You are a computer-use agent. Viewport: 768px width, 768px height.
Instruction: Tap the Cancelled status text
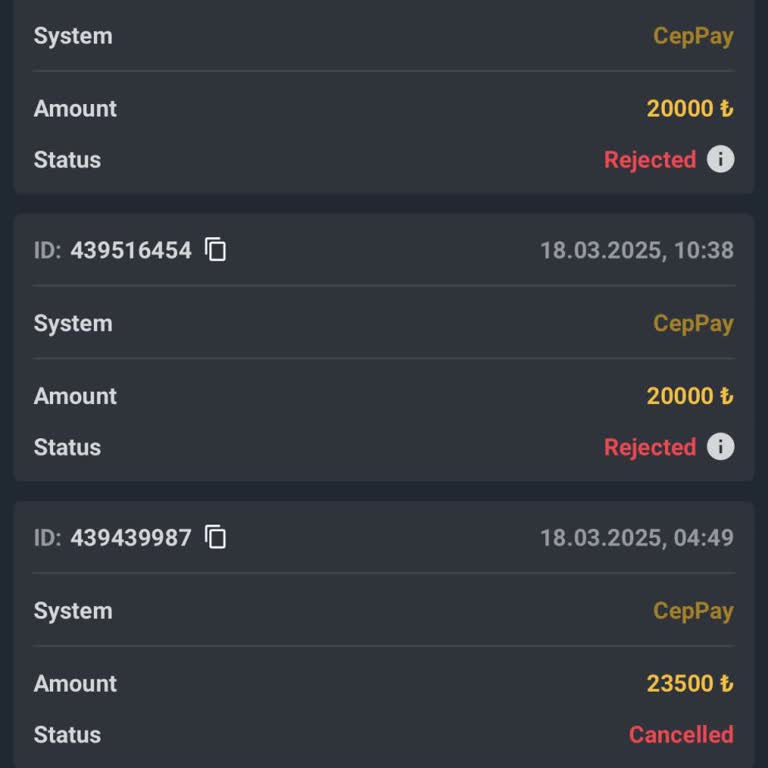point(680,735)
